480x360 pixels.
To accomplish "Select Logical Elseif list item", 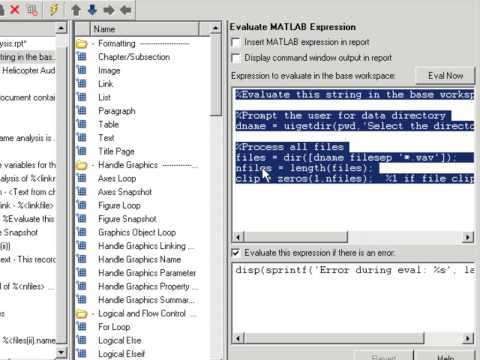I will [121, 354].
